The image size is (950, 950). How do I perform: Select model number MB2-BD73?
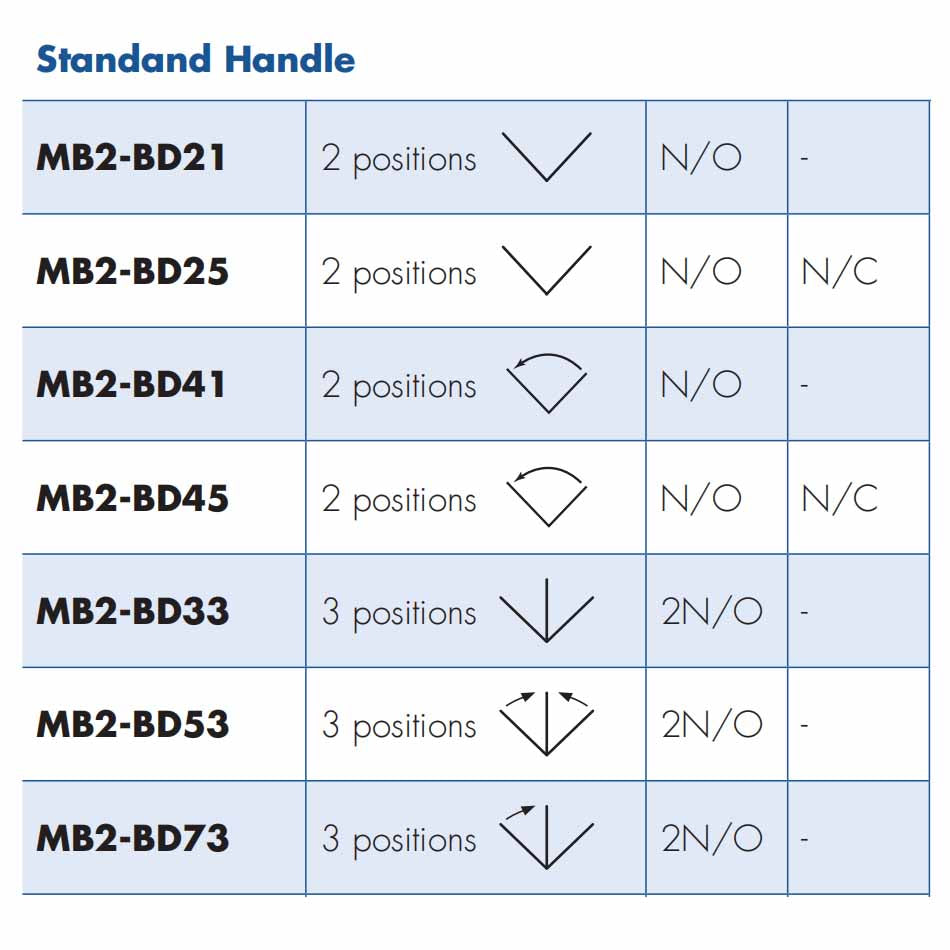tap(133, 838)
